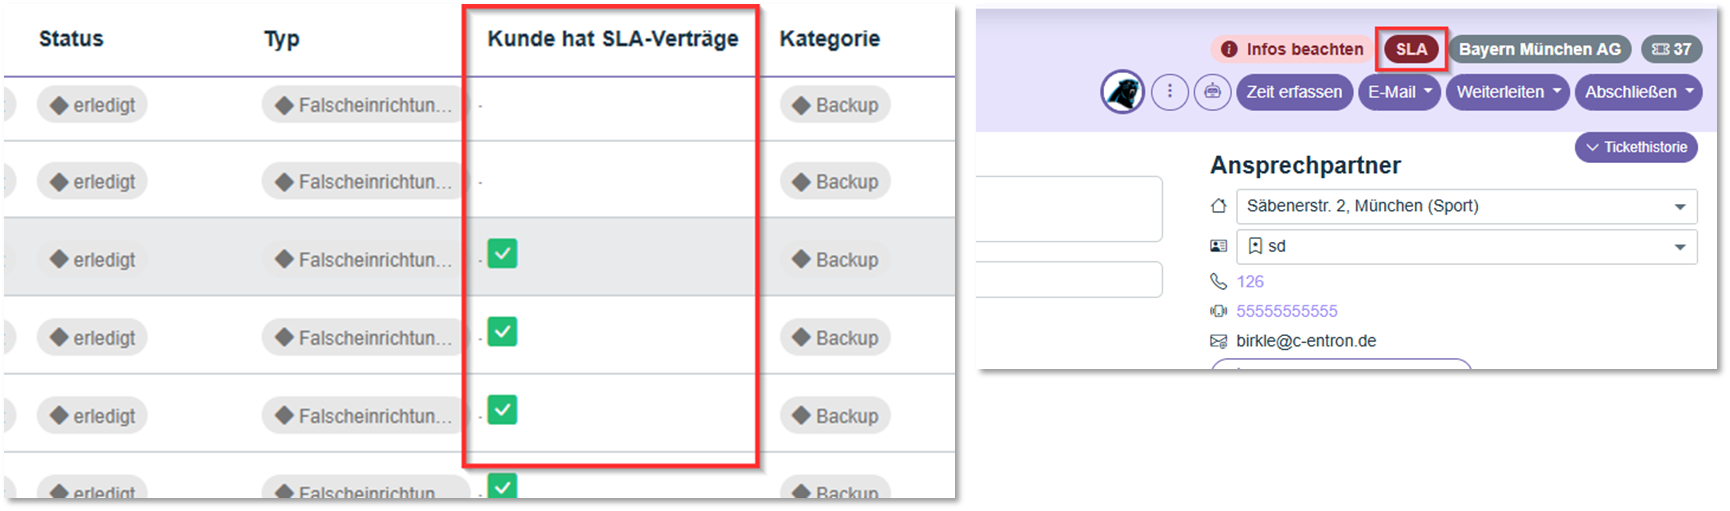
Task: Click the house address icon under Ansprechpartner
Action: (x=1218, y=206)
